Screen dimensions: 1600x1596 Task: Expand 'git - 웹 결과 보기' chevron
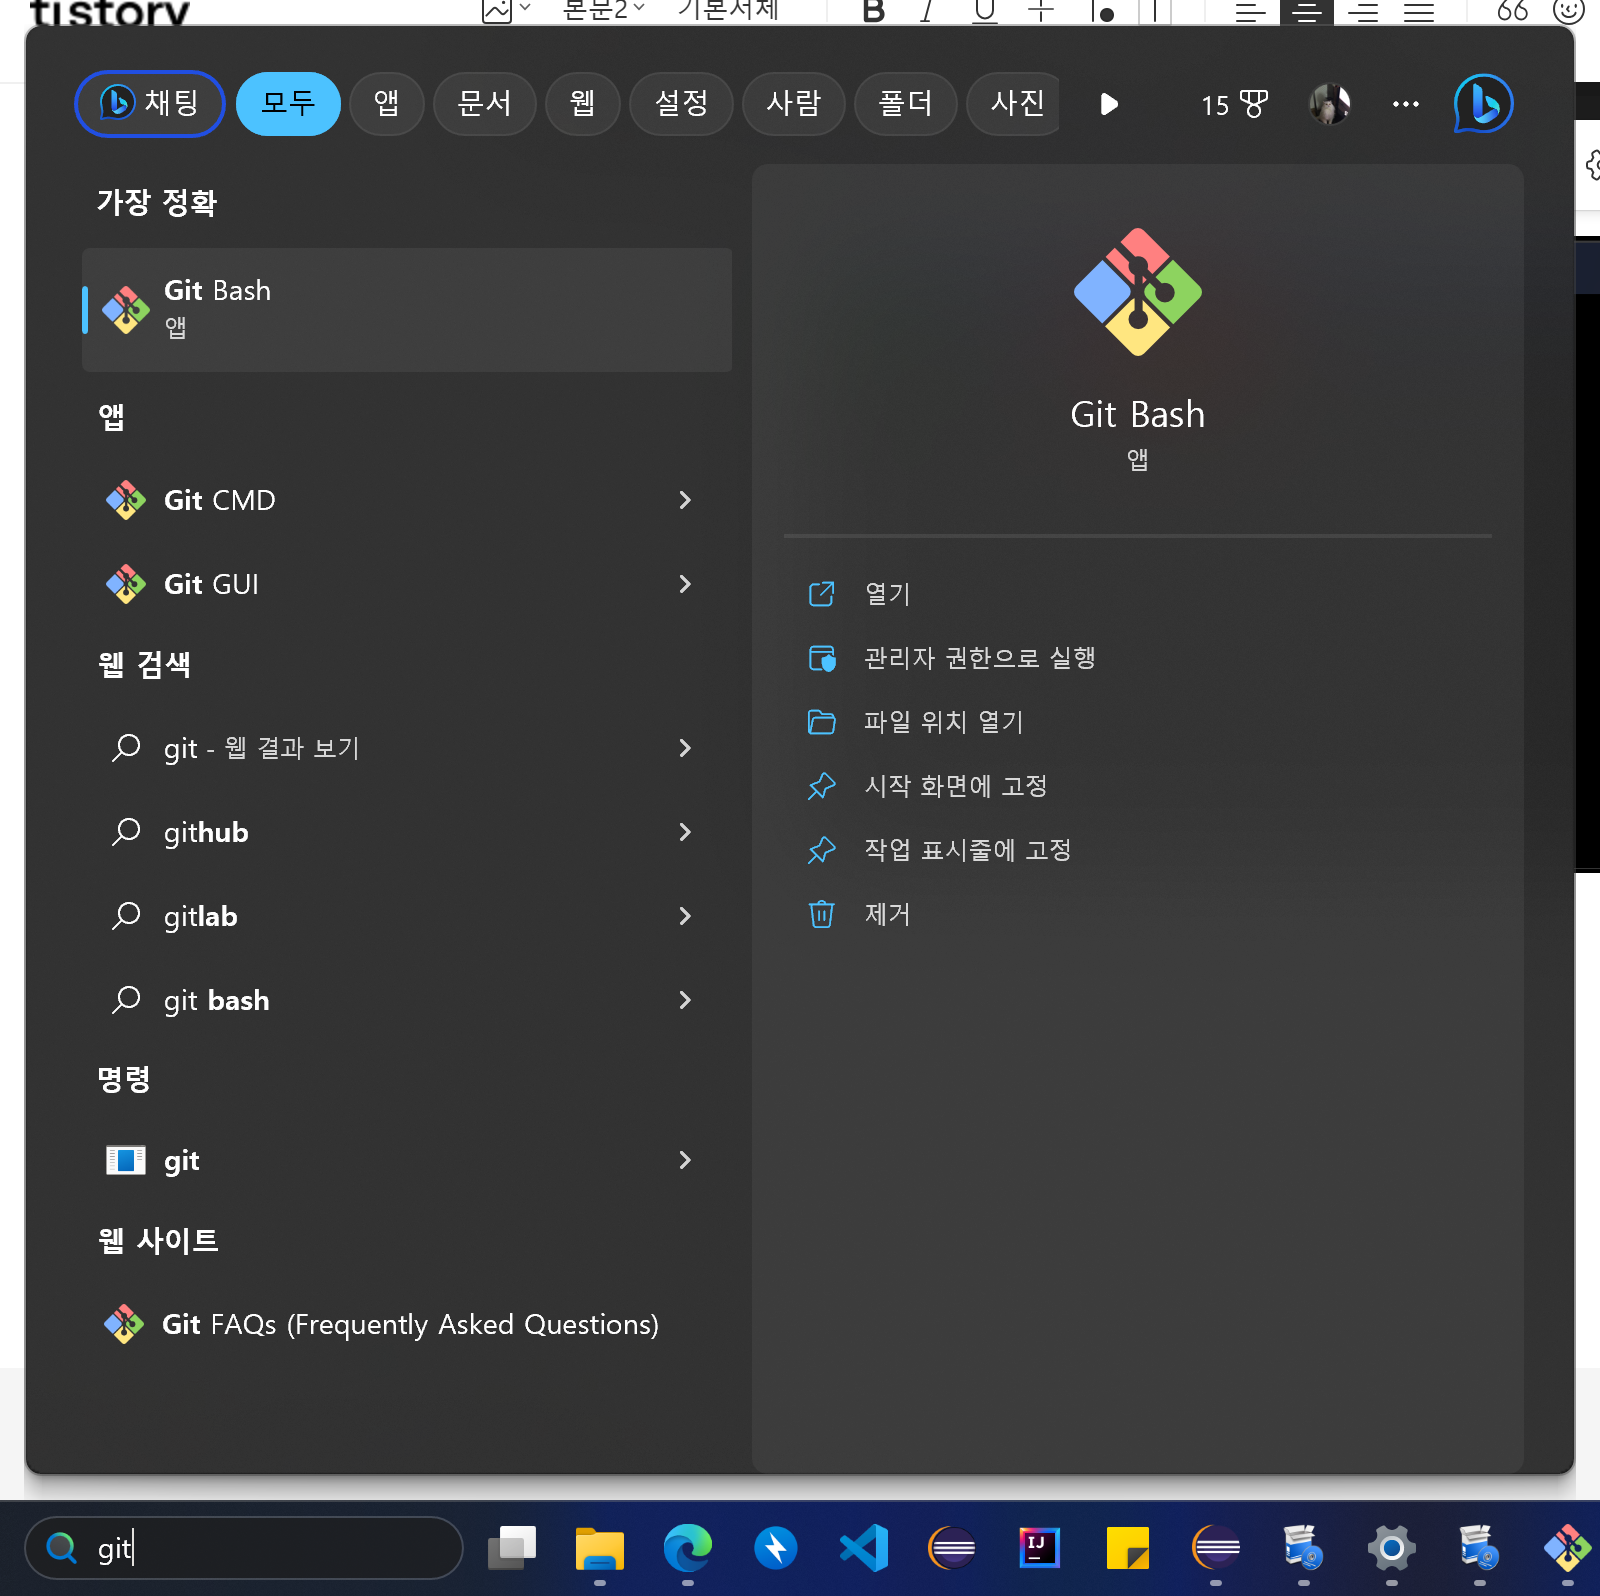(x=685, y=748)
